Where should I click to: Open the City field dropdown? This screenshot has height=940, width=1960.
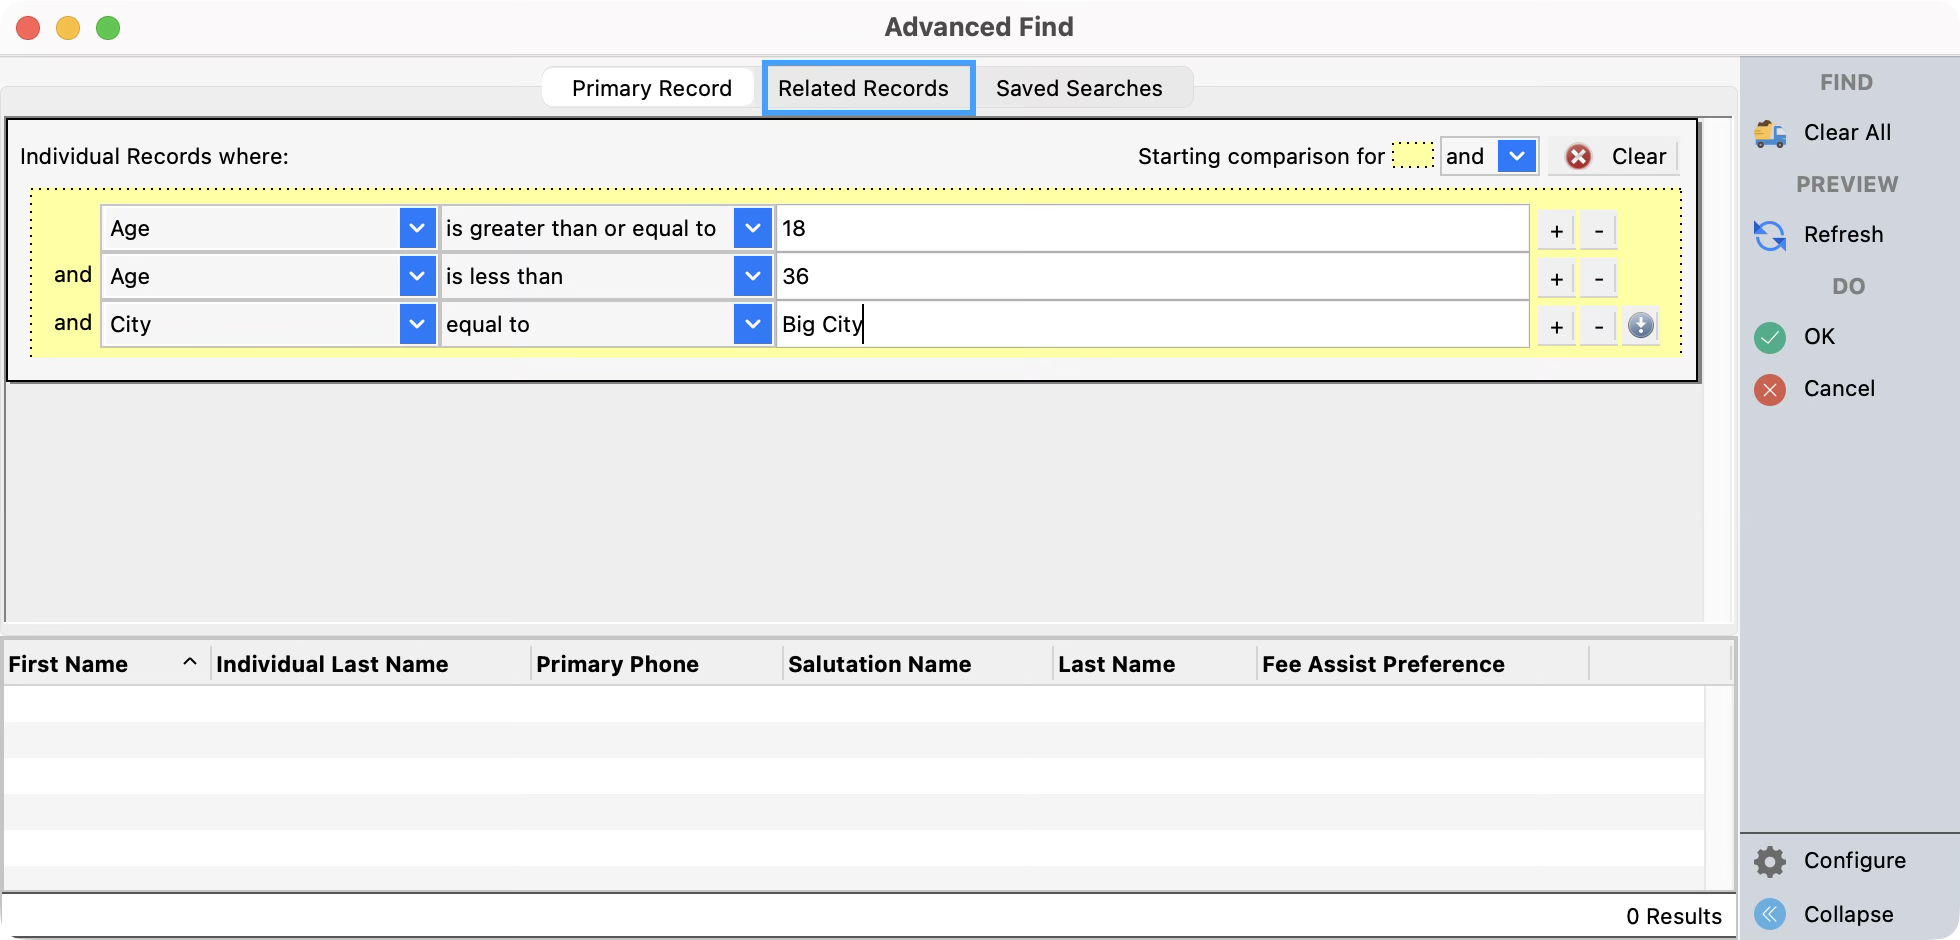(x=417, y=324)
